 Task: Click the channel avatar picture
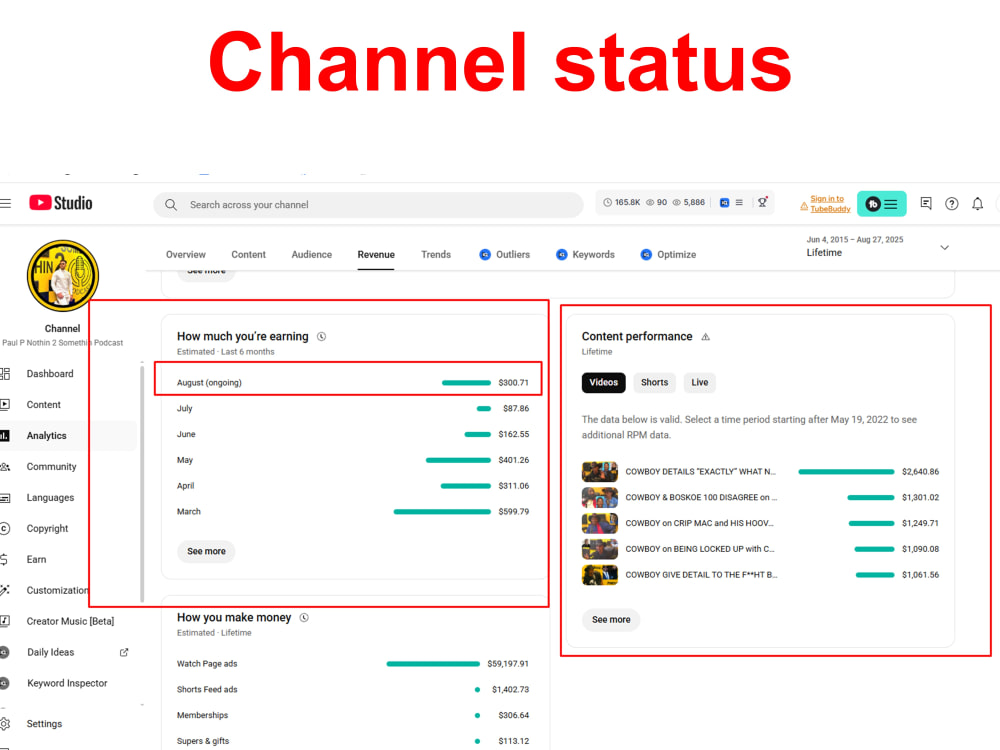tap(62, 276)
